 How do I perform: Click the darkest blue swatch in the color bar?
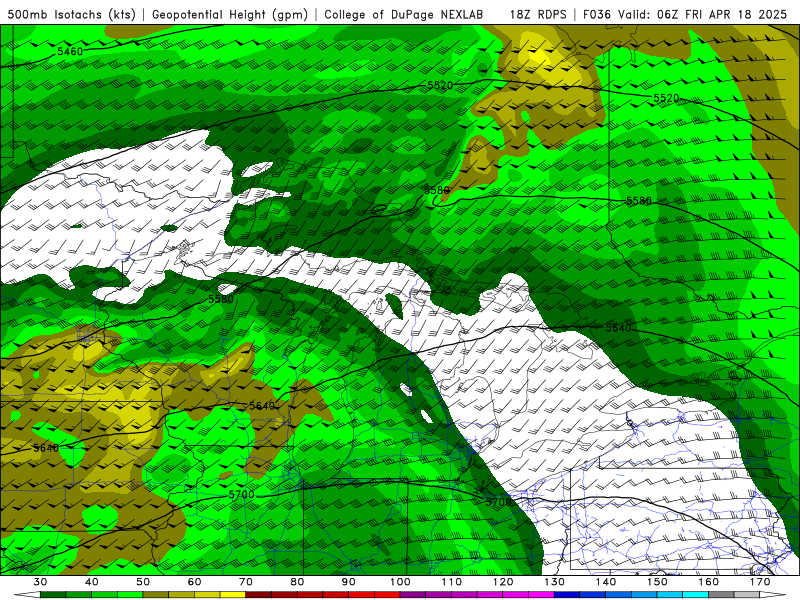tap(567, 595)
